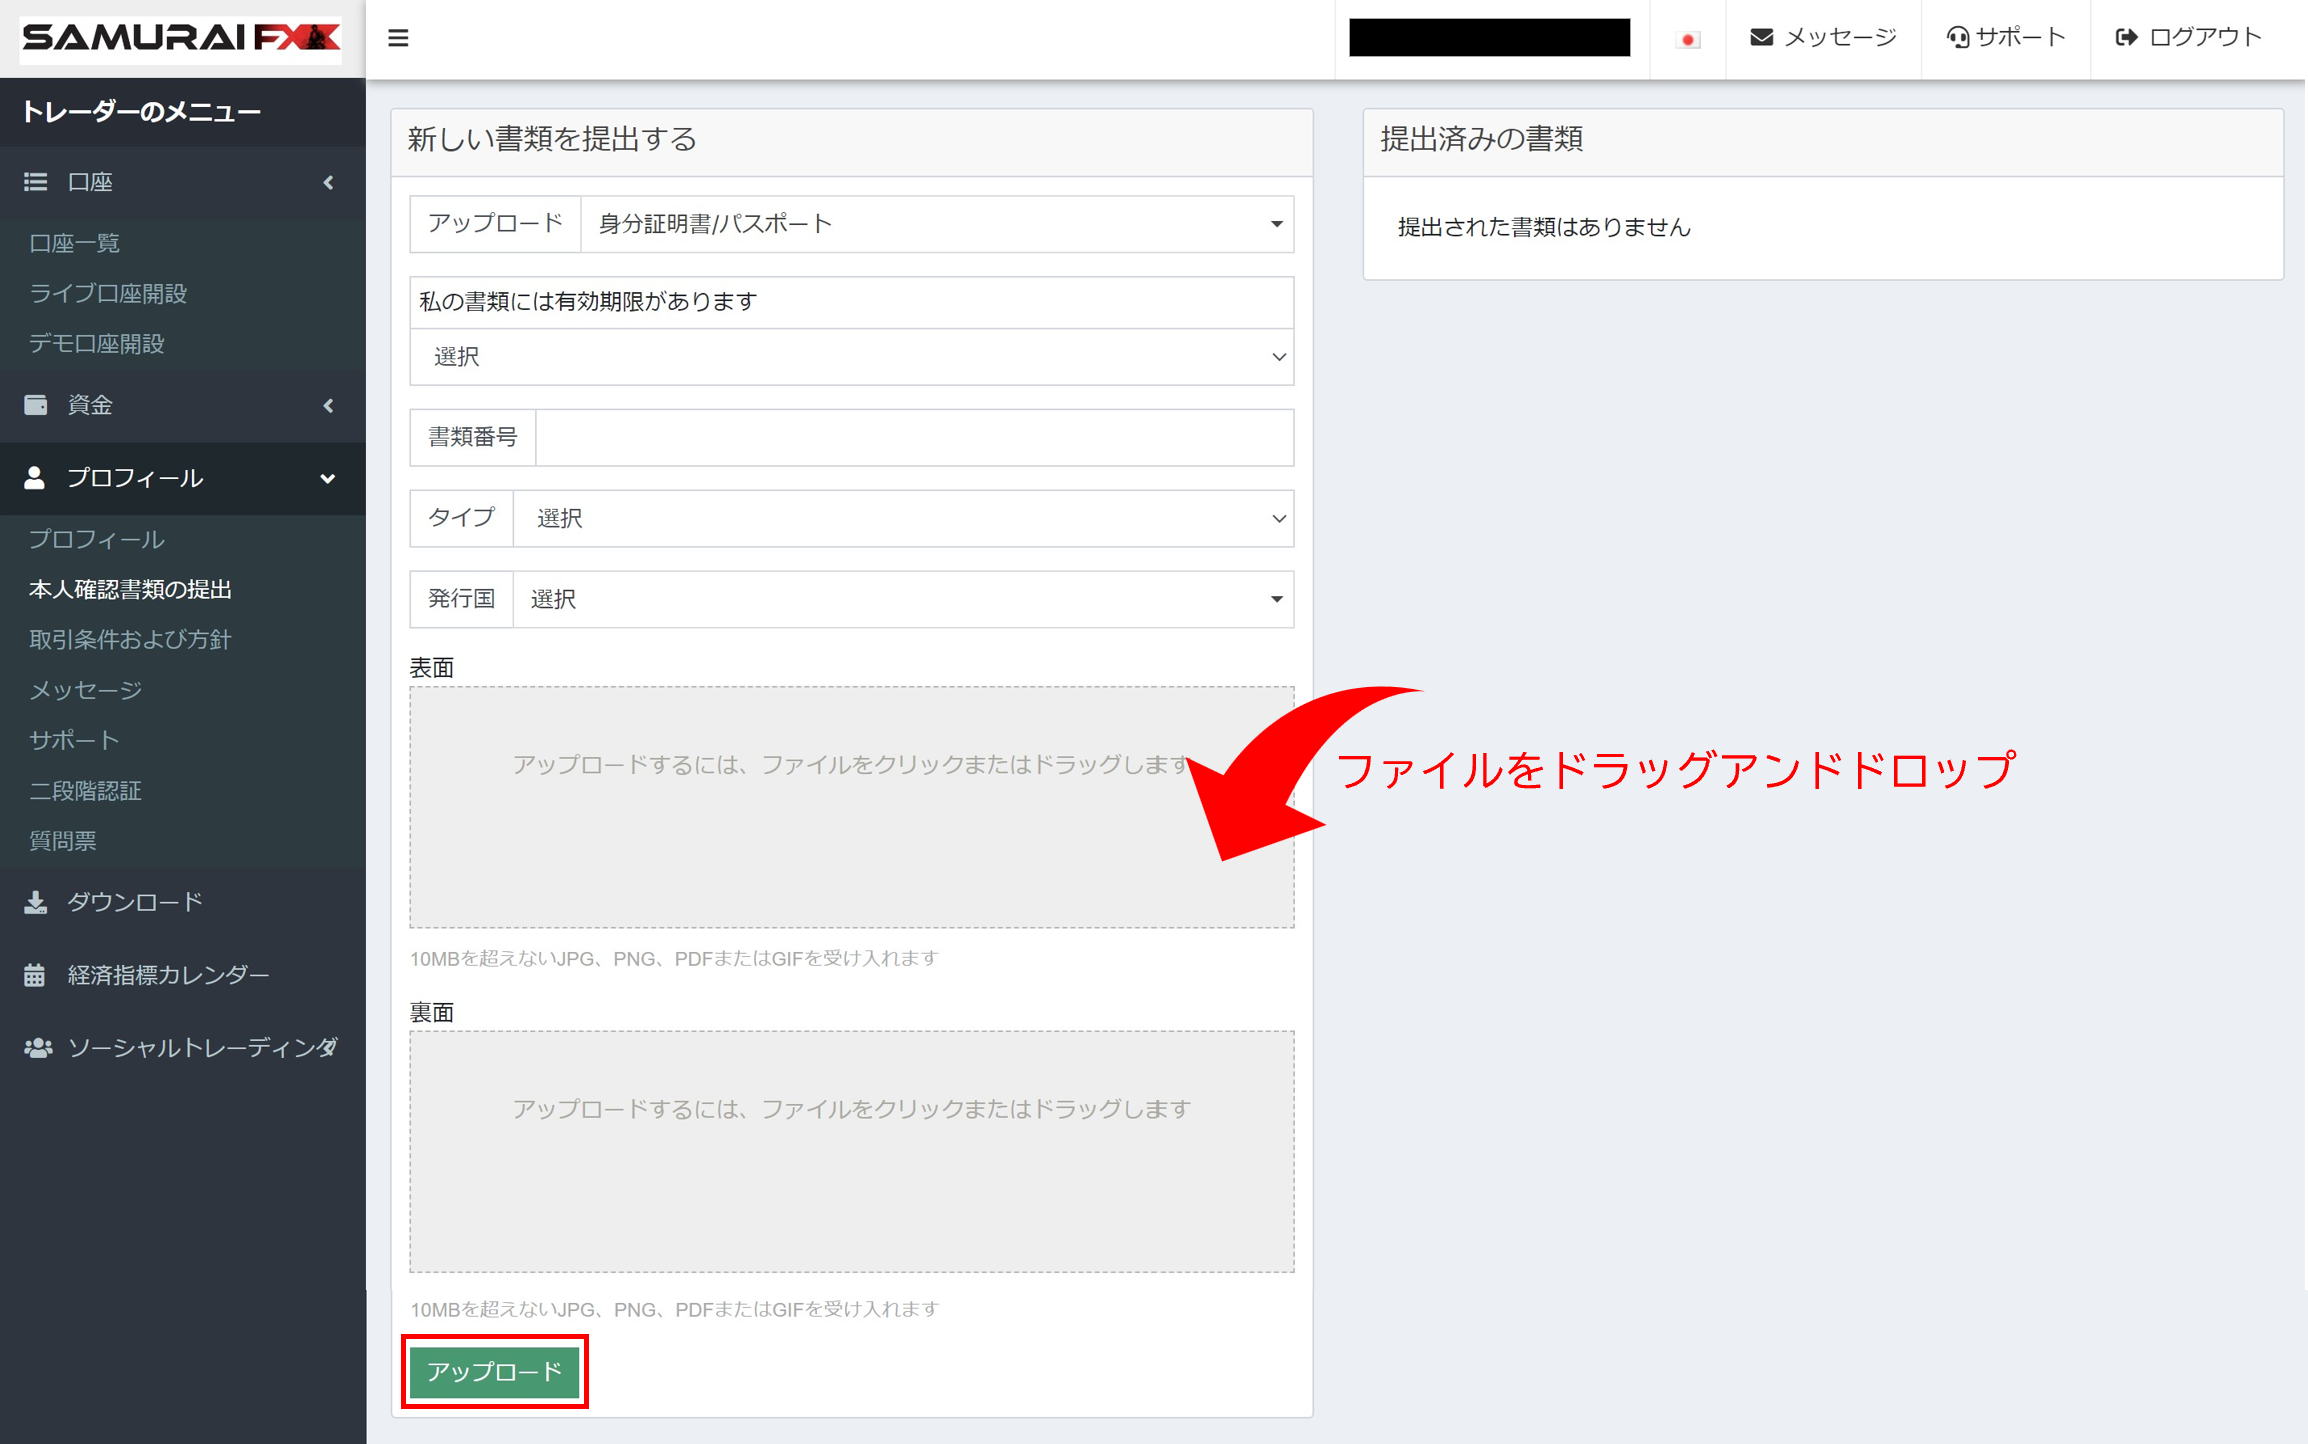The width and height of the screenshot is (2308, 1444).
Task: Expand the 資金 menu chevron
Action: tap(328, 405)
